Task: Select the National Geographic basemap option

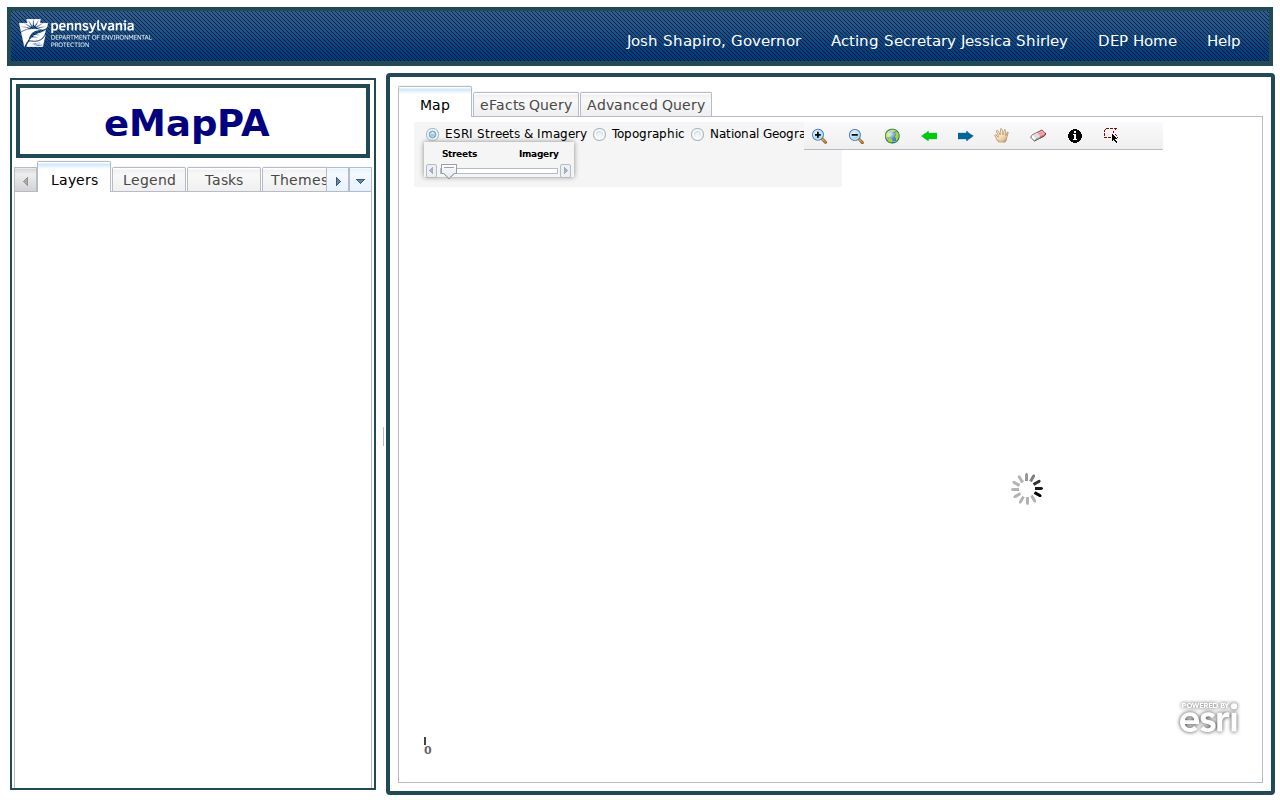Action: [x=697, y=134]
